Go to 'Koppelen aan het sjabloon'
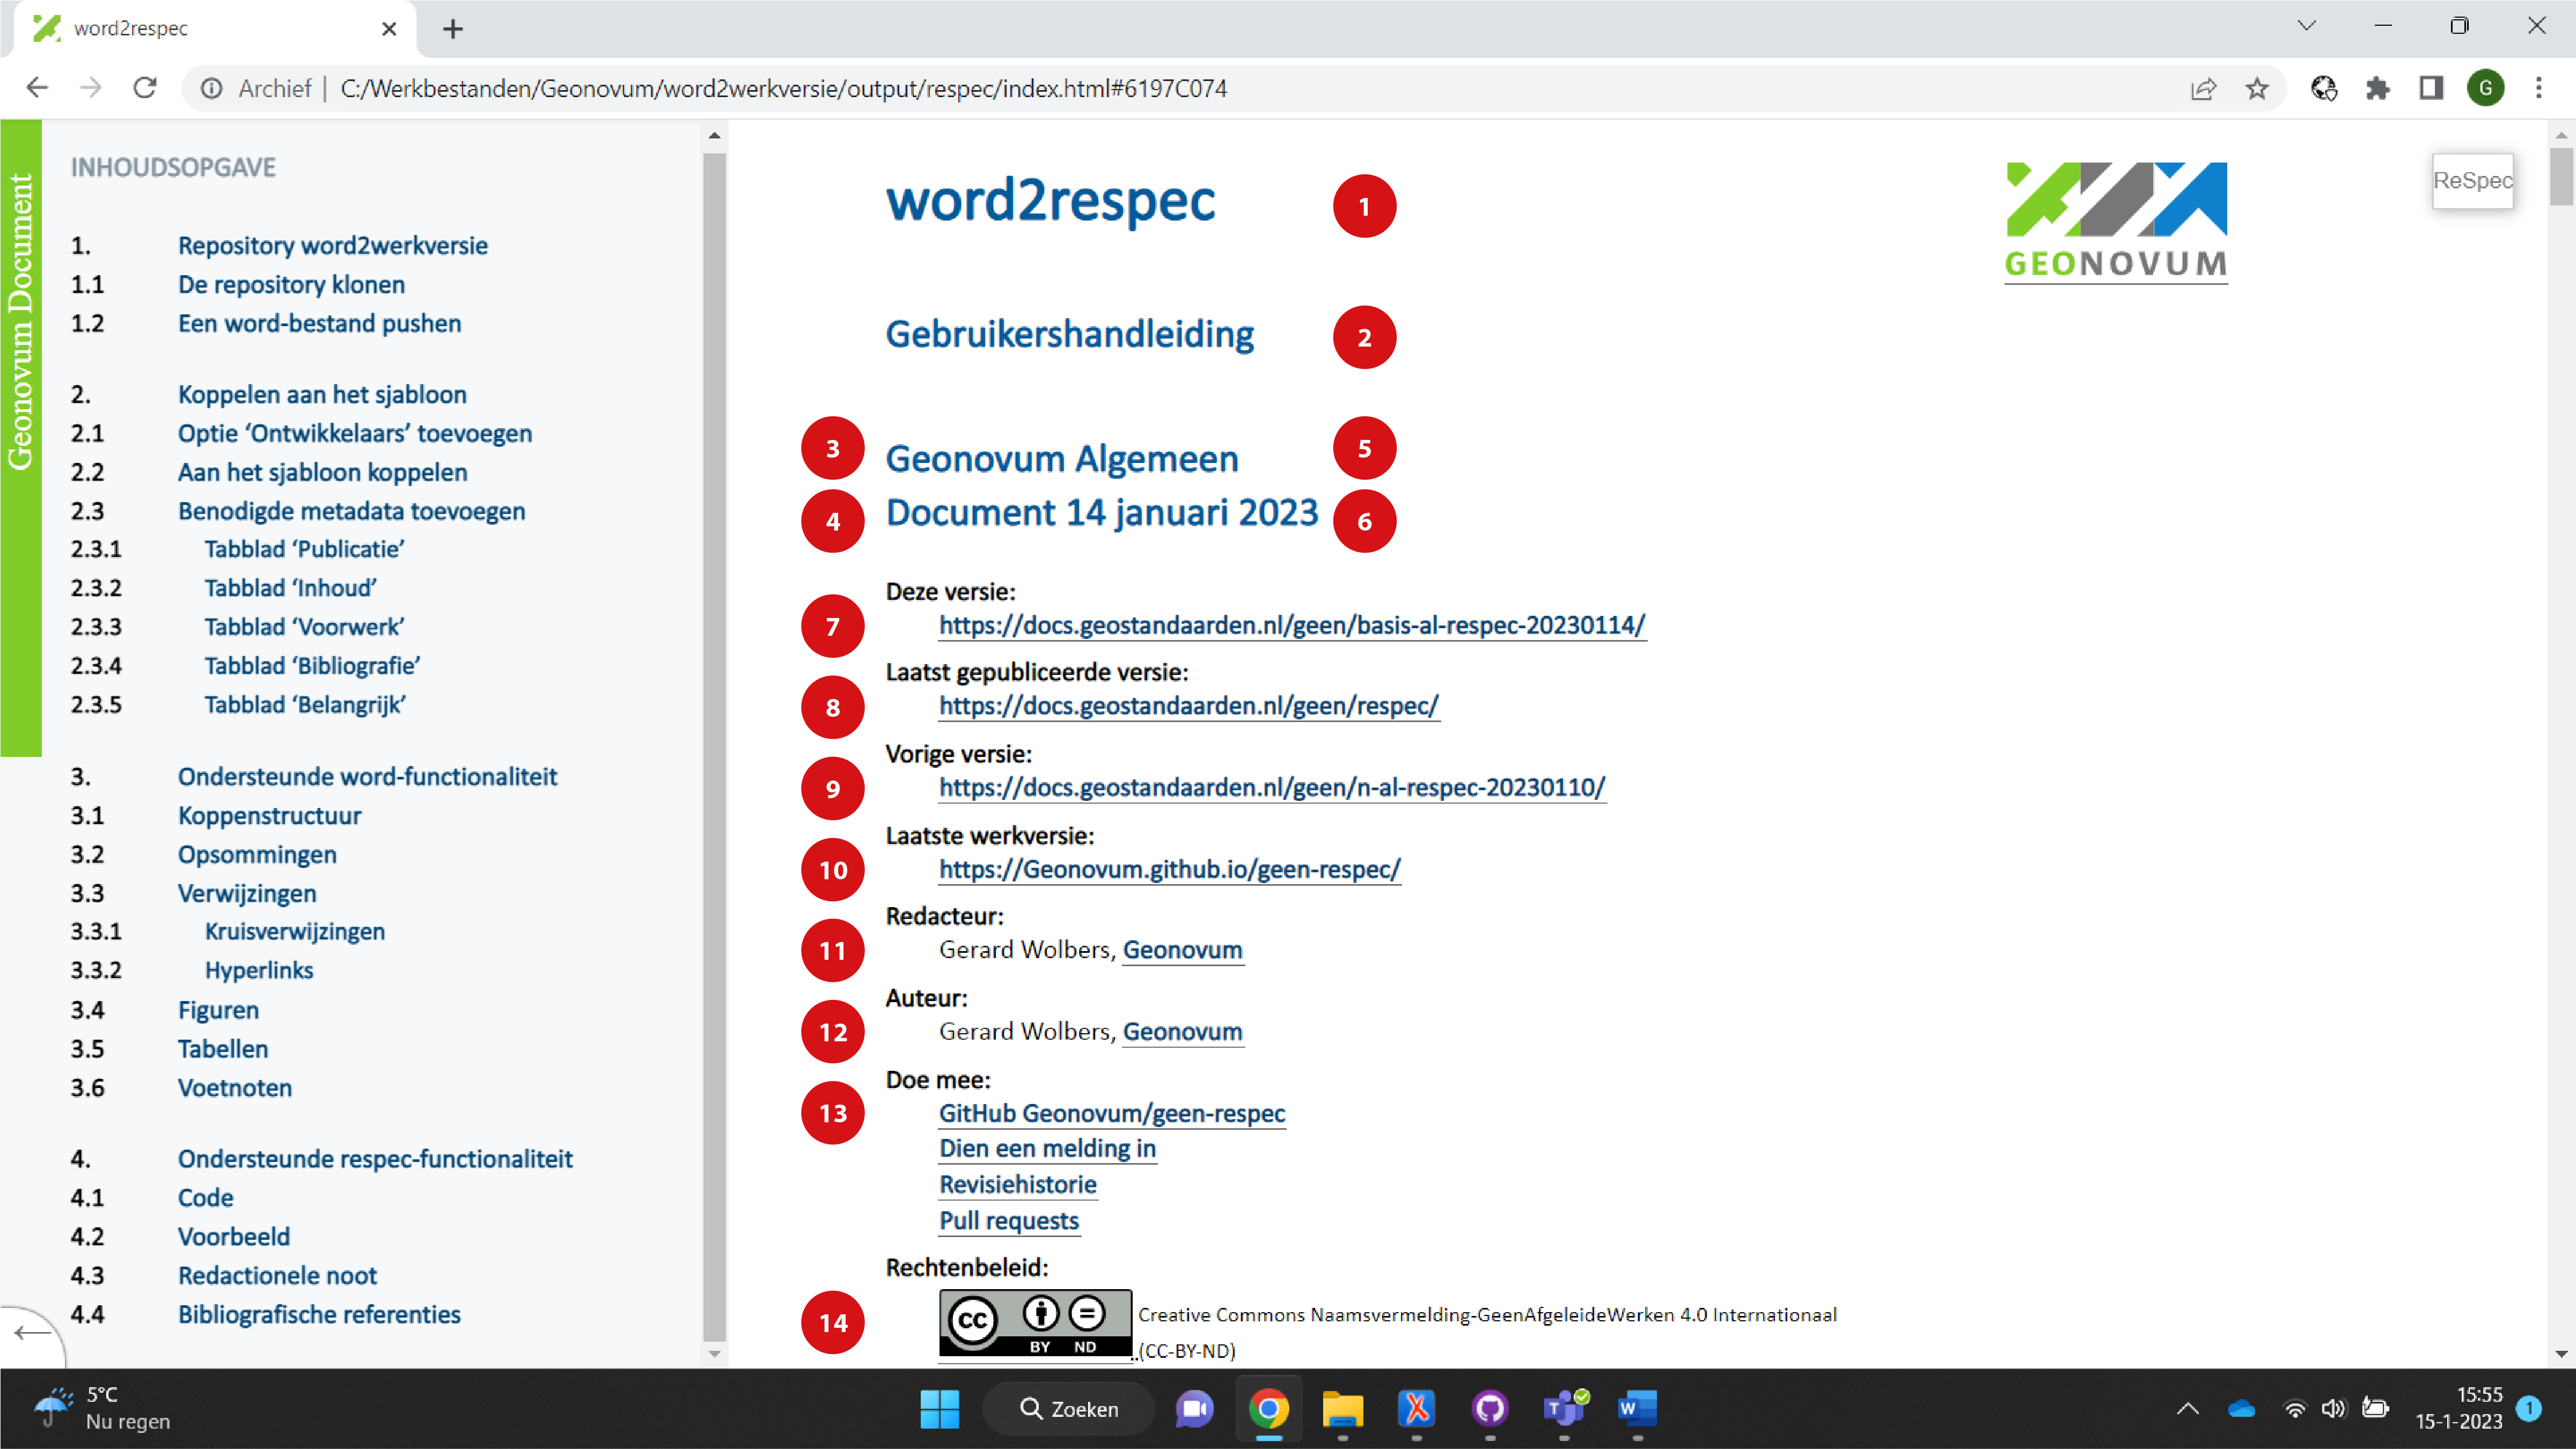The height and width of the screenshot is (1449, 2576). 322,395
